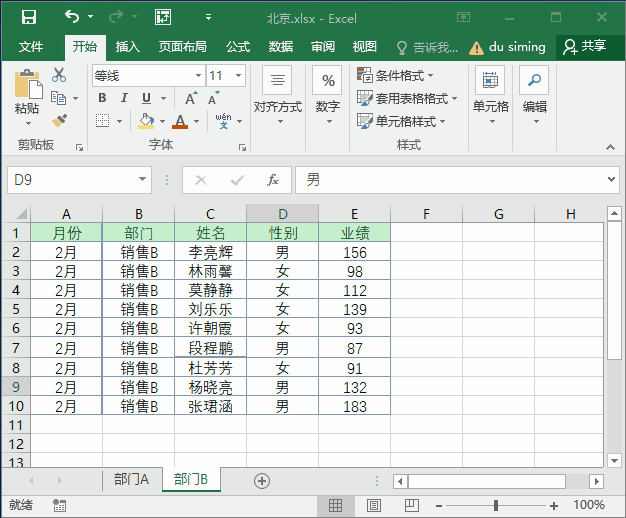This screenshot has width=626, height=518.
Task: Click the Cut scissors icon
Action: point(59,75)
